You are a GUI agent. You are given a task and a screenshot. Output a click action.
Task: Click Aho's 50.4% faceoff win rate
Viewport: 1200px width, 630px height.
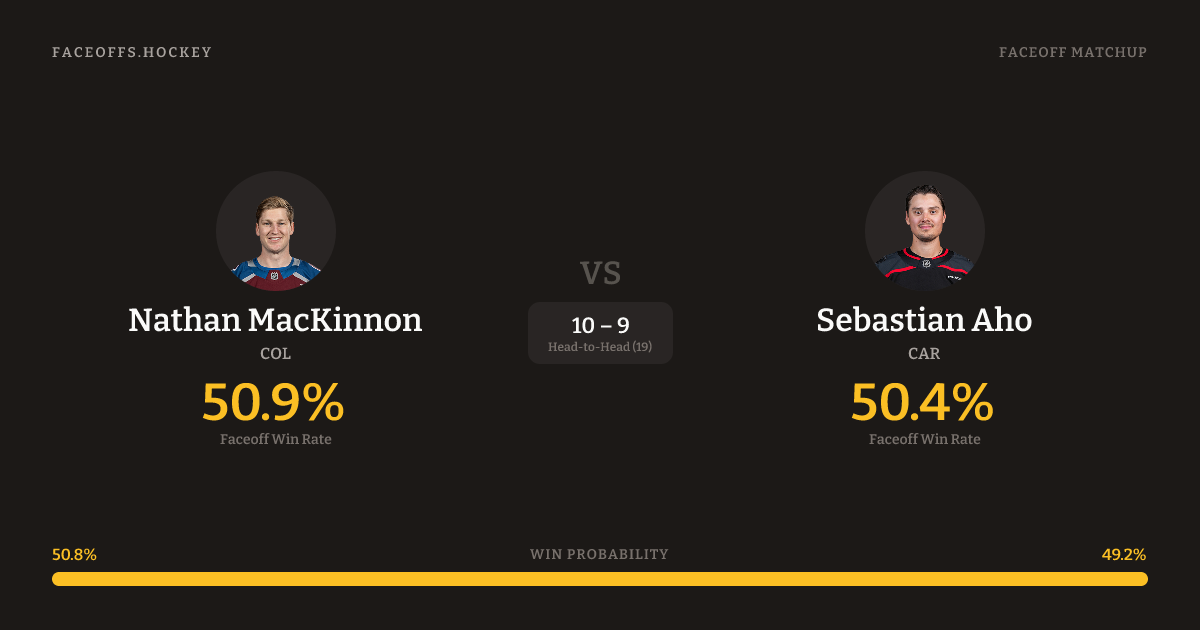(922, 402)
